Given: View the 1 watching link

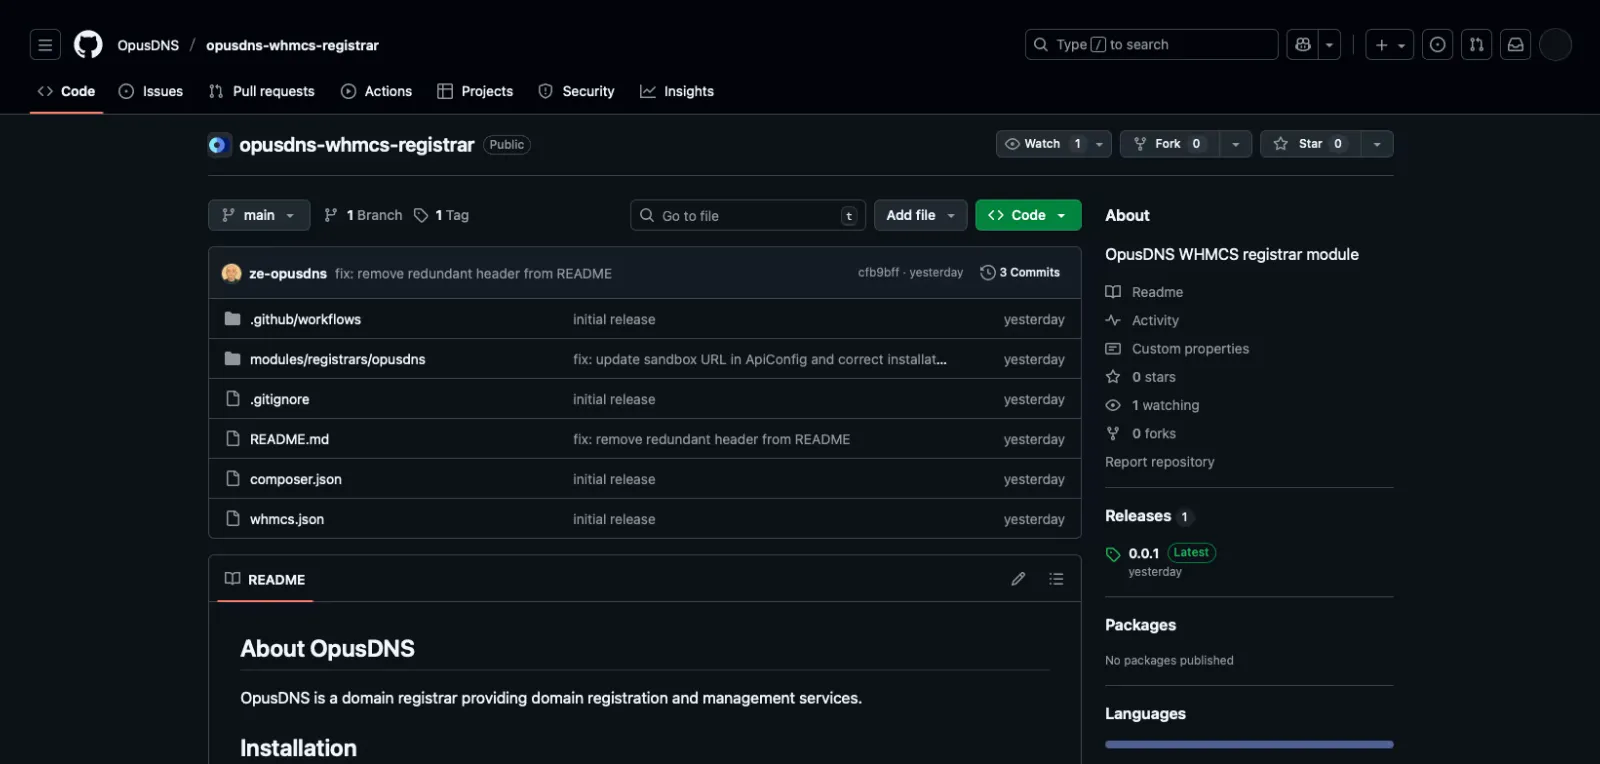Looking at the screenshot, I should click(1152, 405).
